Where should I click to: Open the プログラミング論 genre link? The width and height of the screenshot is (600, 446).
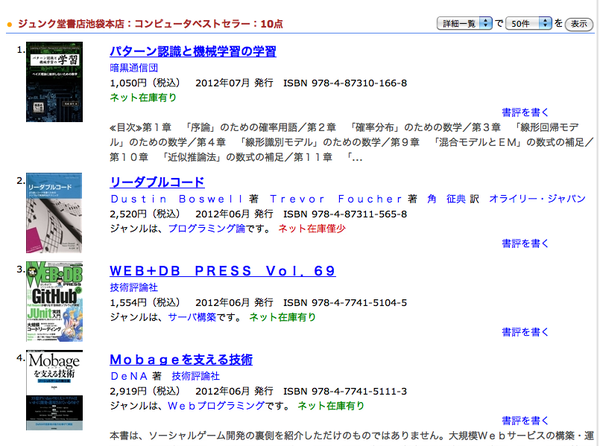(207, 229)
